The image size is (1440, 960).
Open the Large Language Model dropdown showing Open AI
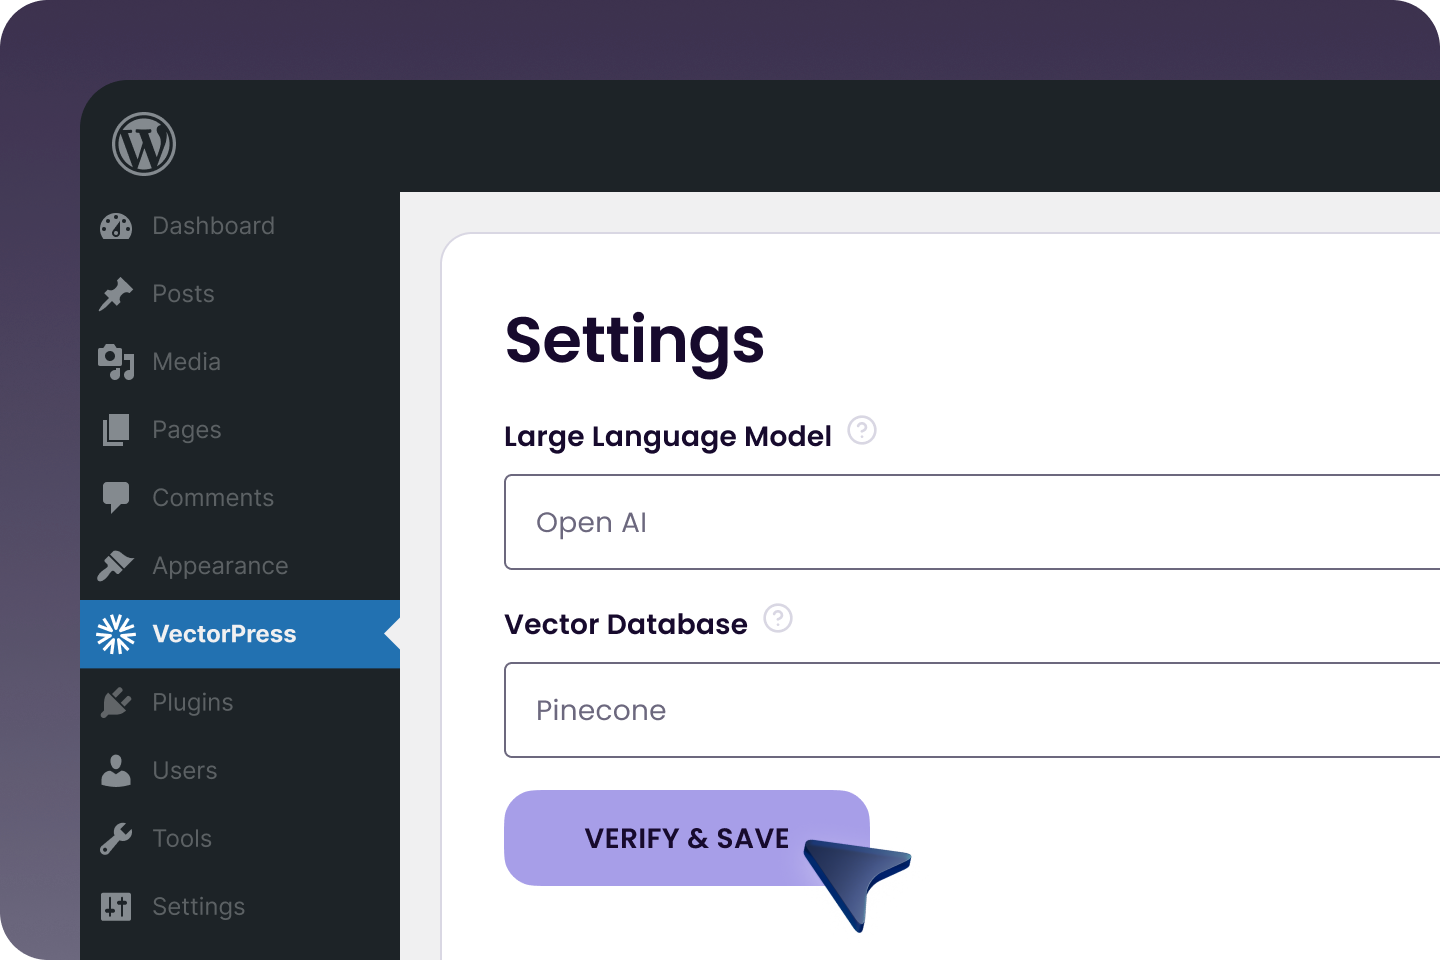(x=972, y=522)
